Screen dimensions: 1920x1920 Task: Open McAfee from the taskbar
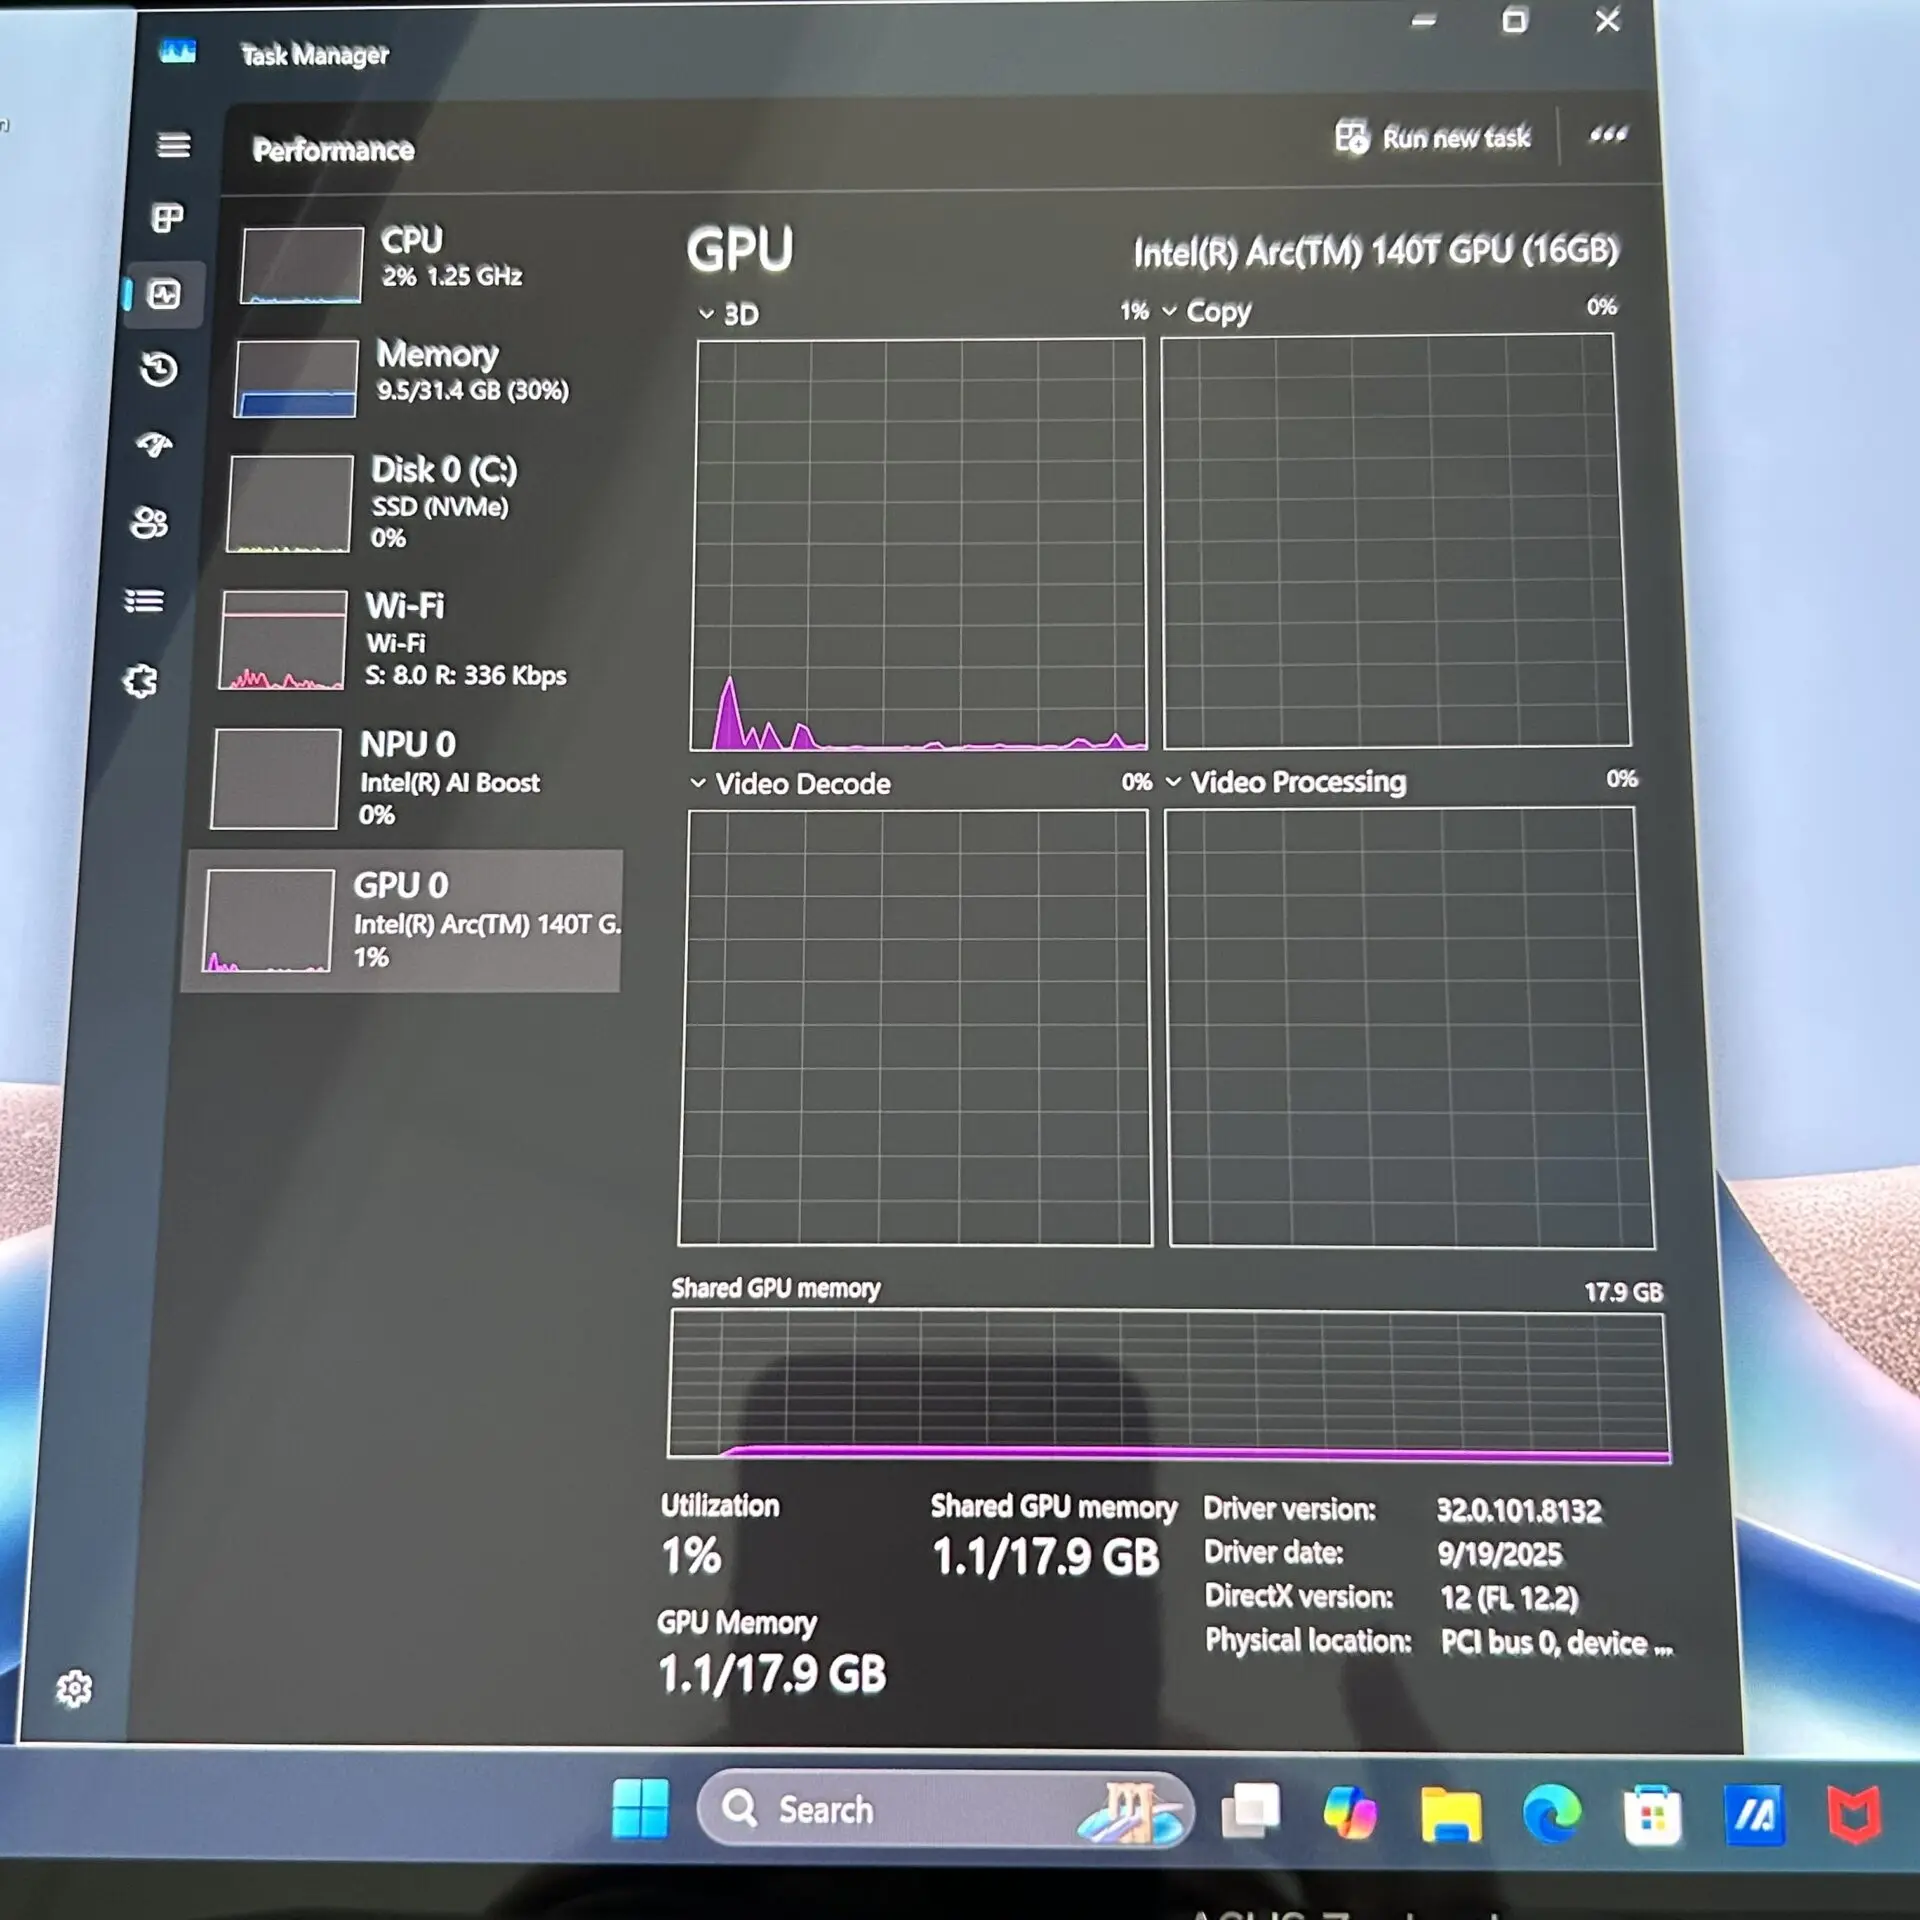coord(1855,1814)
